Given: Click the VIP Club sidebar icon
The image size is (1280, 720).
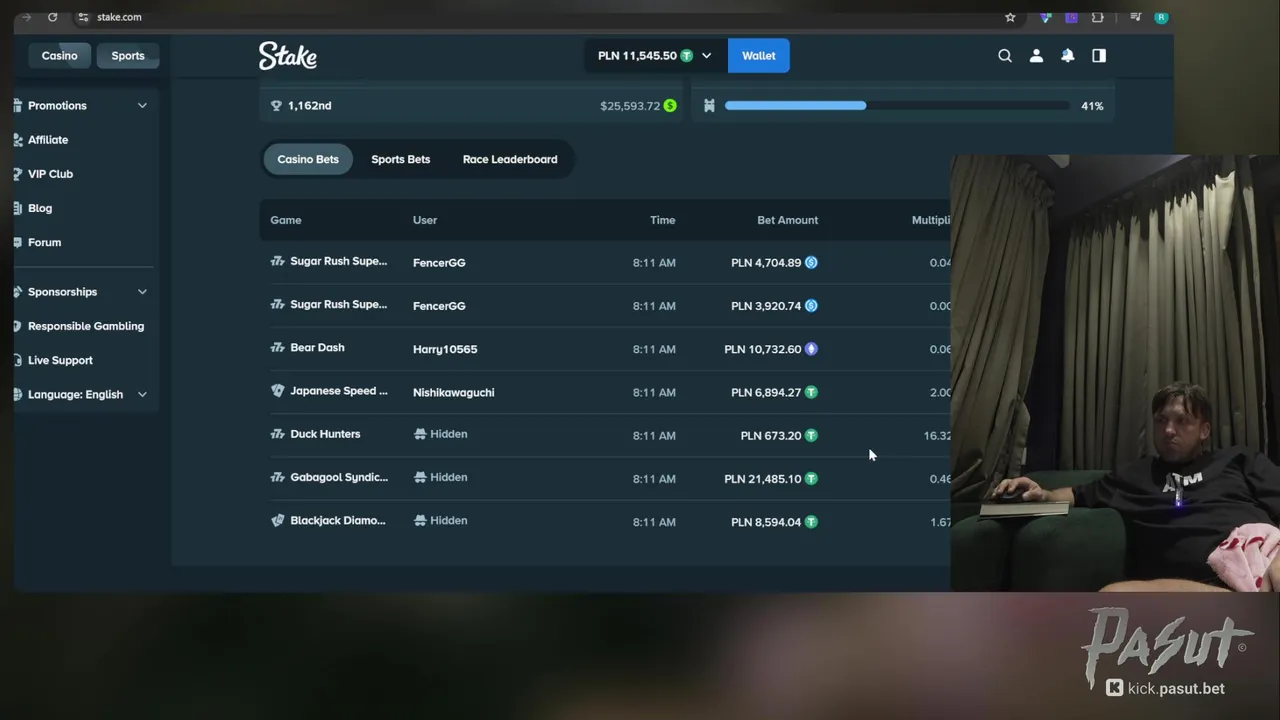Looking at the screenshot, I should click(18, 174).
